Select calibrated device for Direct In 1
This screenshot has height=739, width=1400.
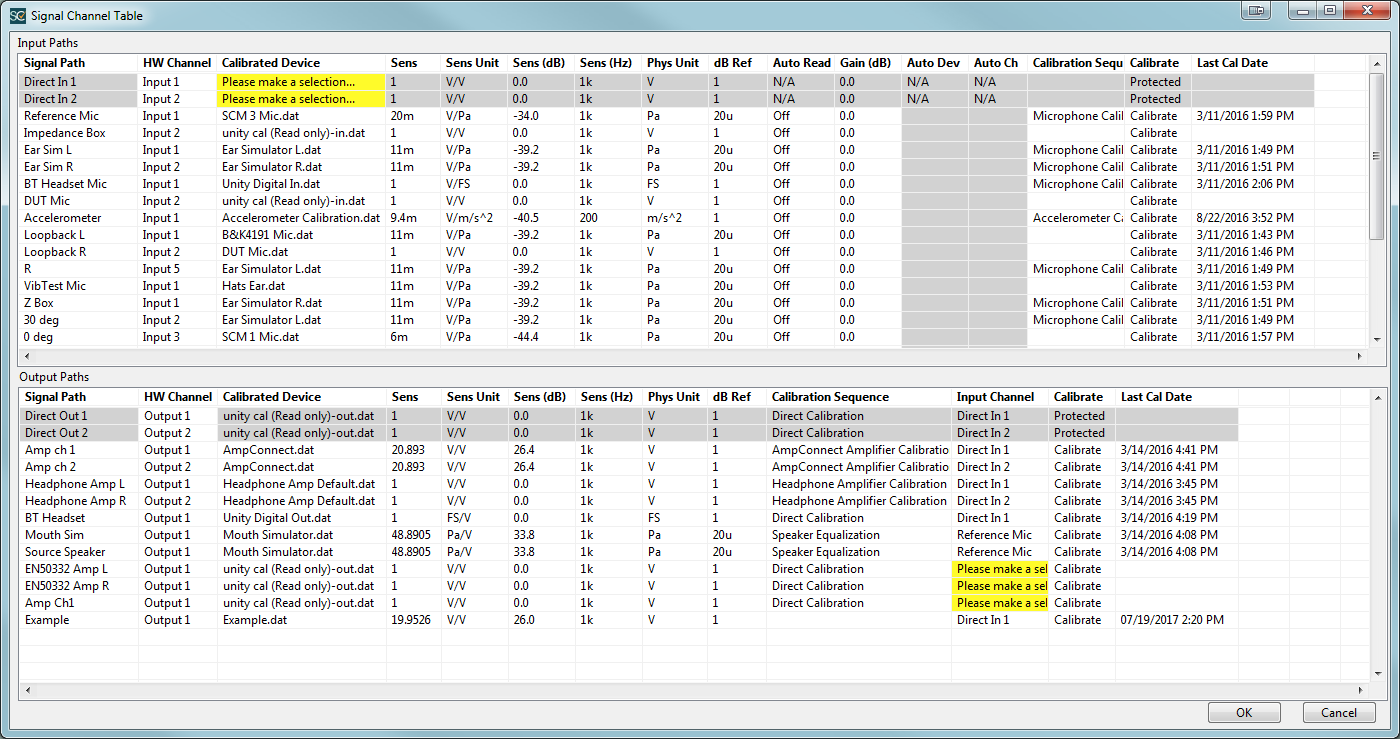tap(302, 82)
